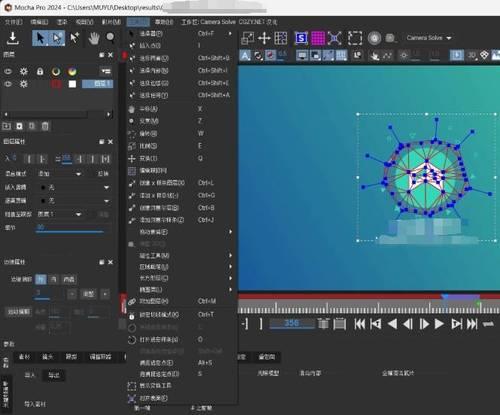Toggle the lock icon in layers header

40,71
